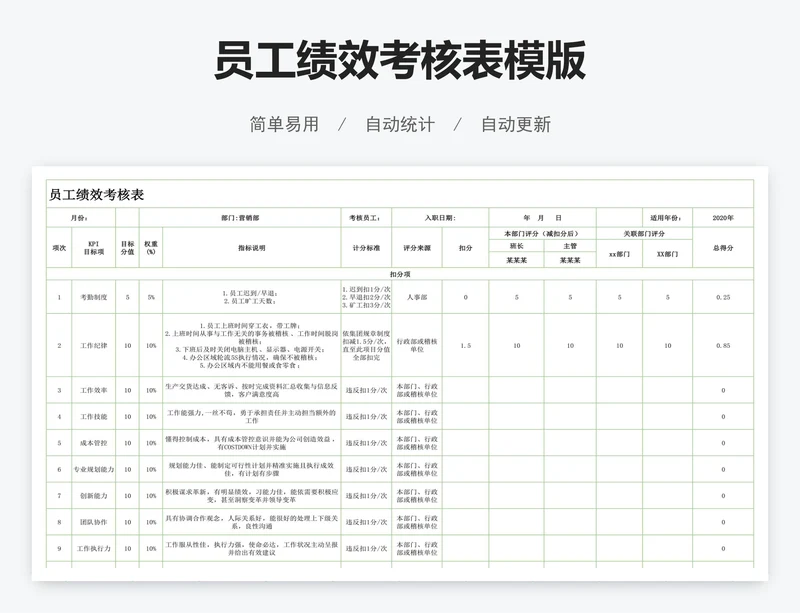Click the total score 0.25 cell

click(x=723, y=297)
